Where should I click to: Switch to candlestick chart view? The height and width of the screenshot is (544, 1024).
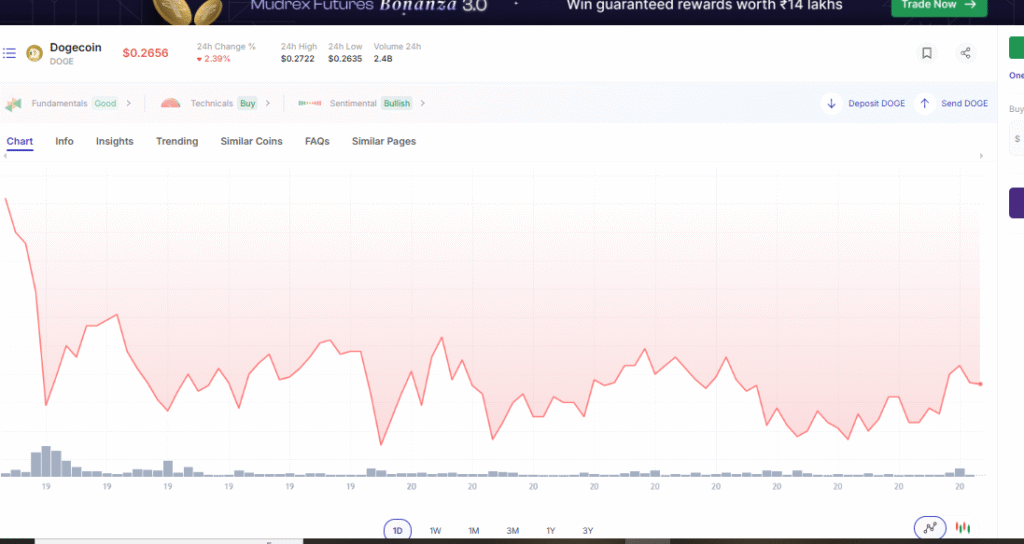pyautogui.click(x=963, y=527)
